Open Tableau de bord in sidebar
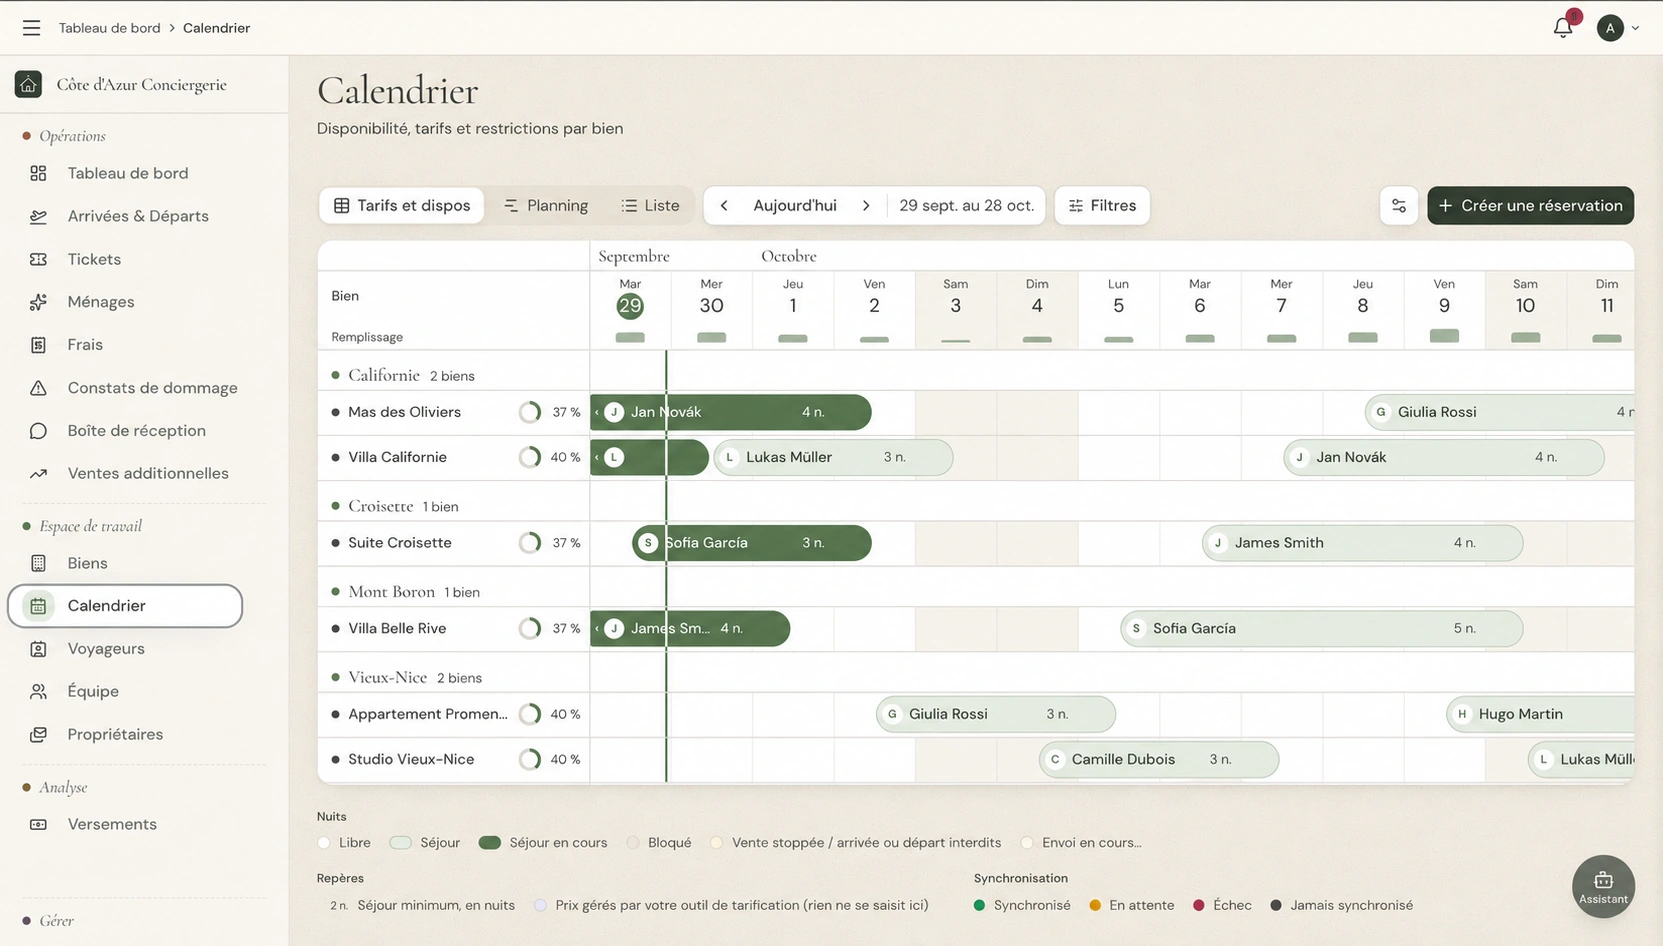 tap(127, 173)
